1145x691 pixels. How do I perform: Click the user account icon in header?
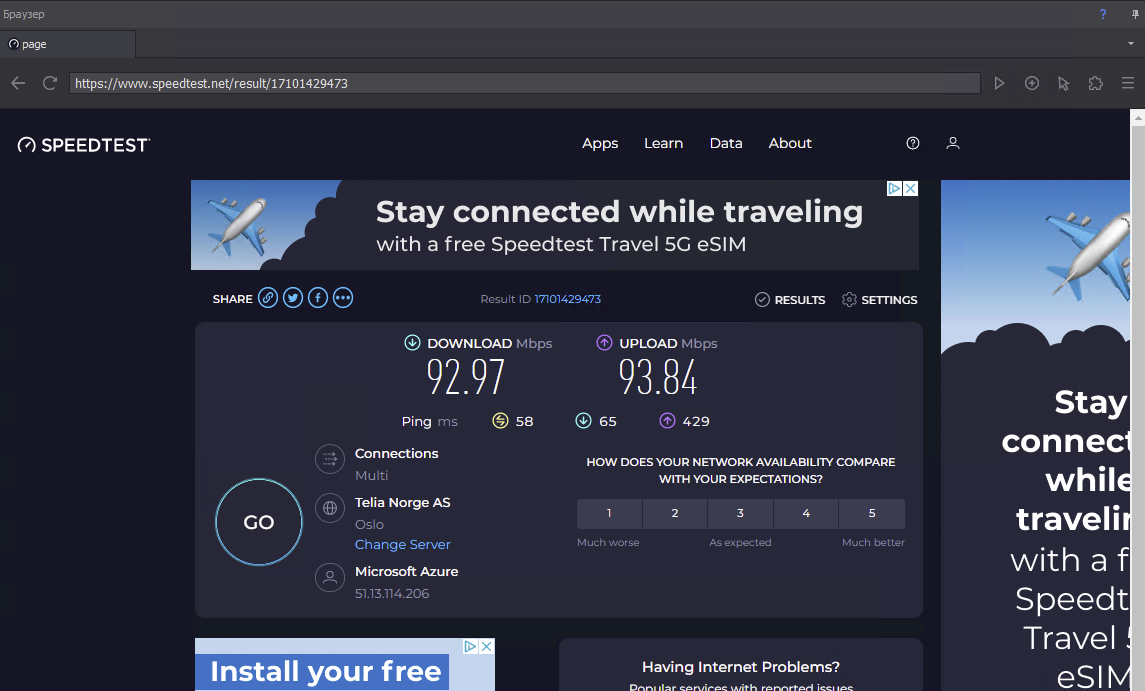pos(953,143)
